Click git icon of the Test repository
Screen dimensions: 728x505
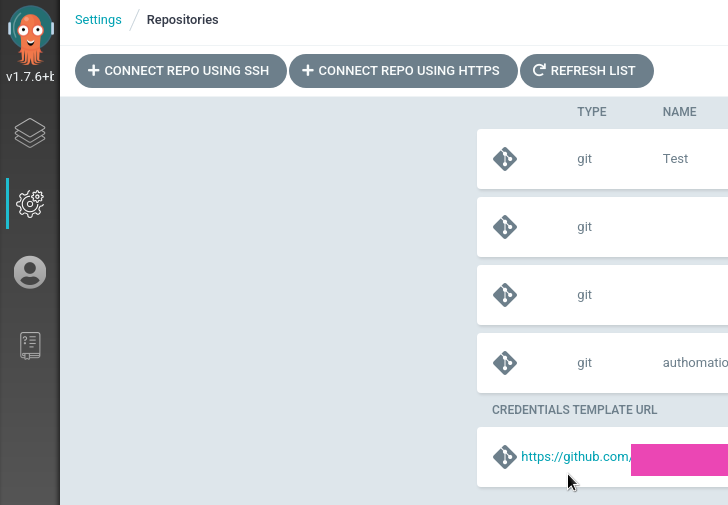505,159
